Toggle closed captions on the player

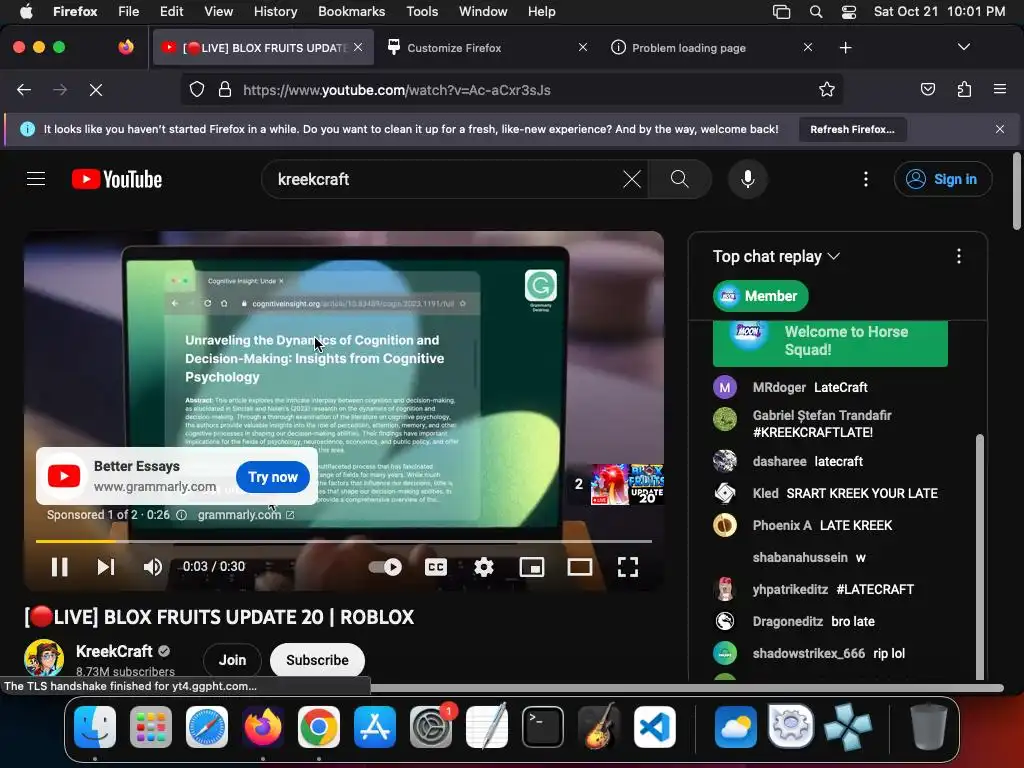pyautogui.click(x=436, y=567)
